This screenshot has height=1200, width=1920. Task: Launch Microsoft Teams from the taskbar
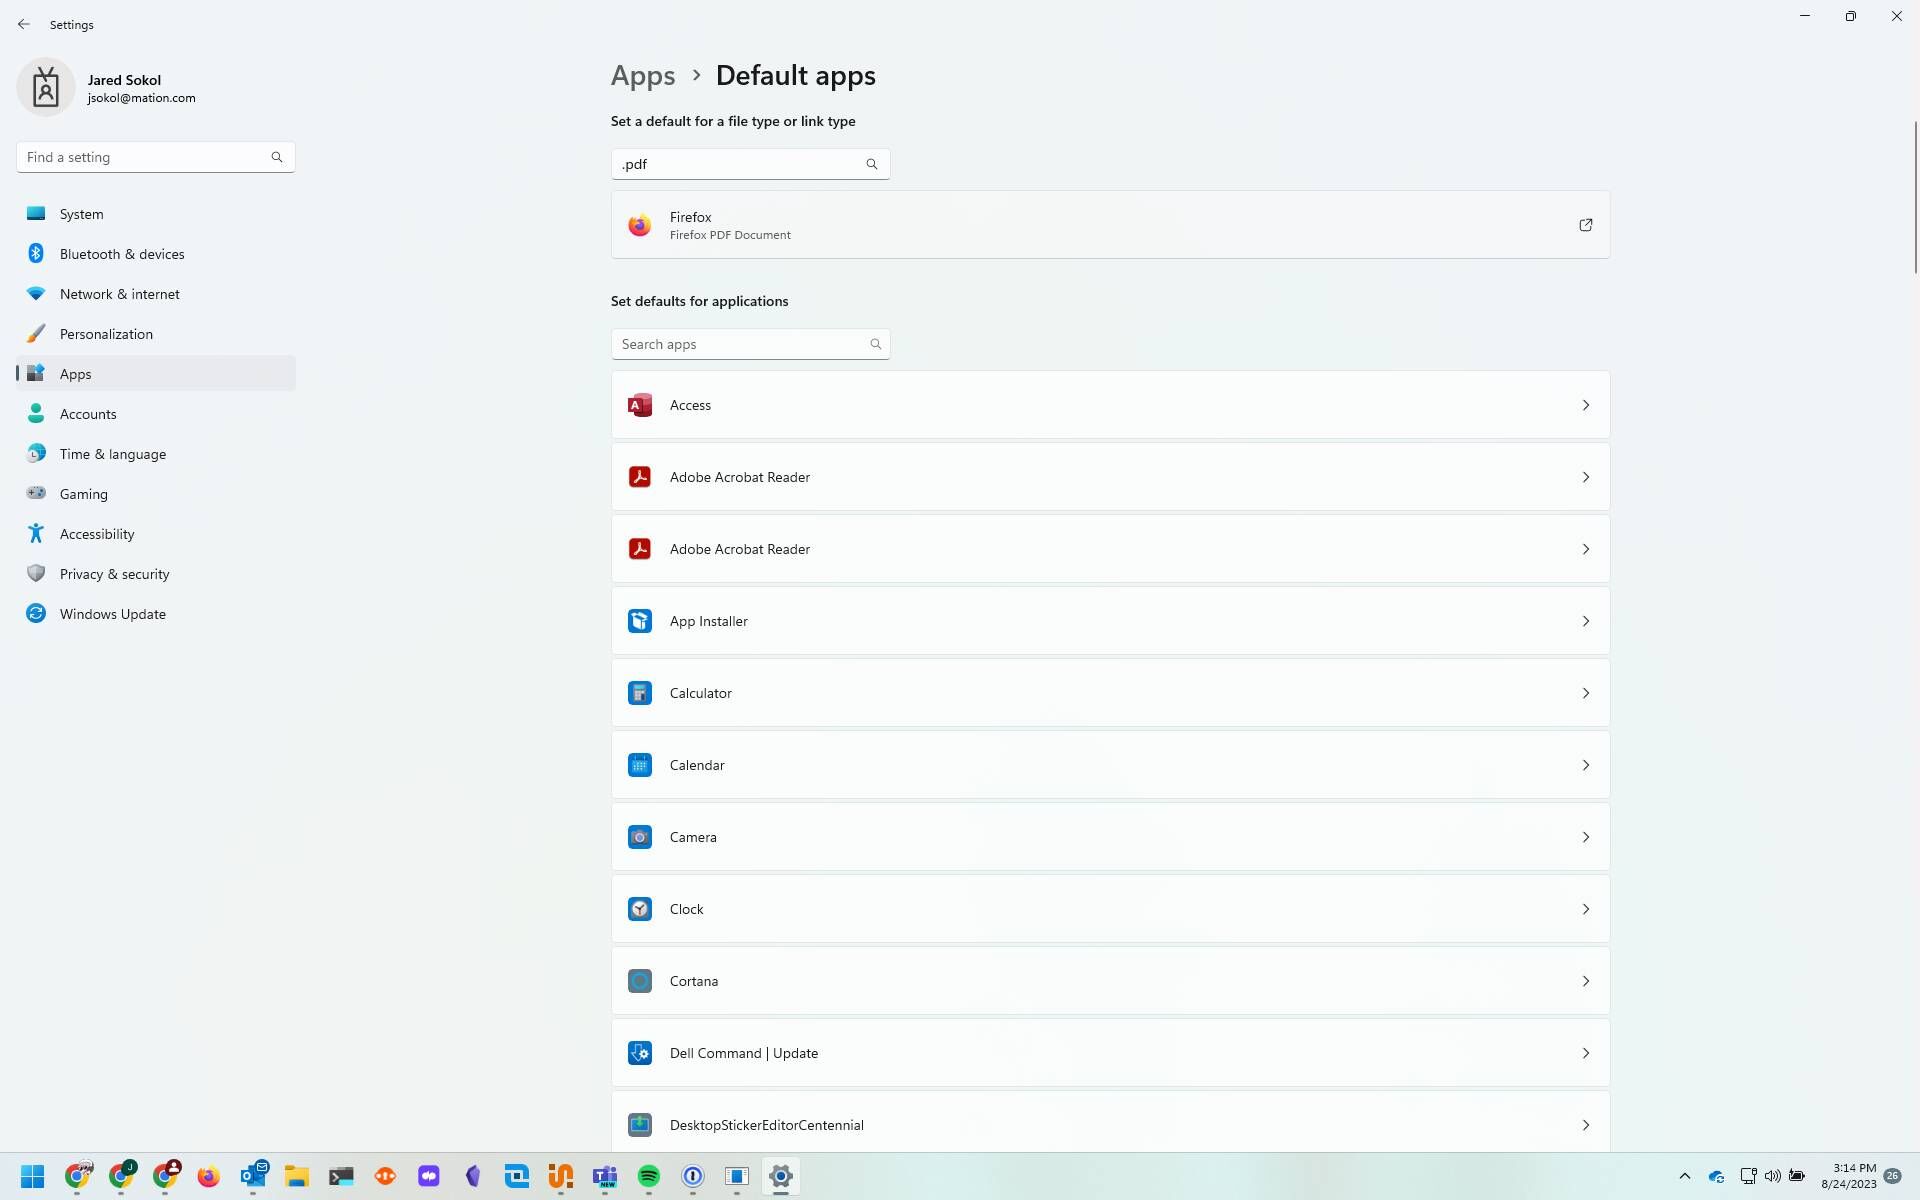click(x=605, y=1177)
